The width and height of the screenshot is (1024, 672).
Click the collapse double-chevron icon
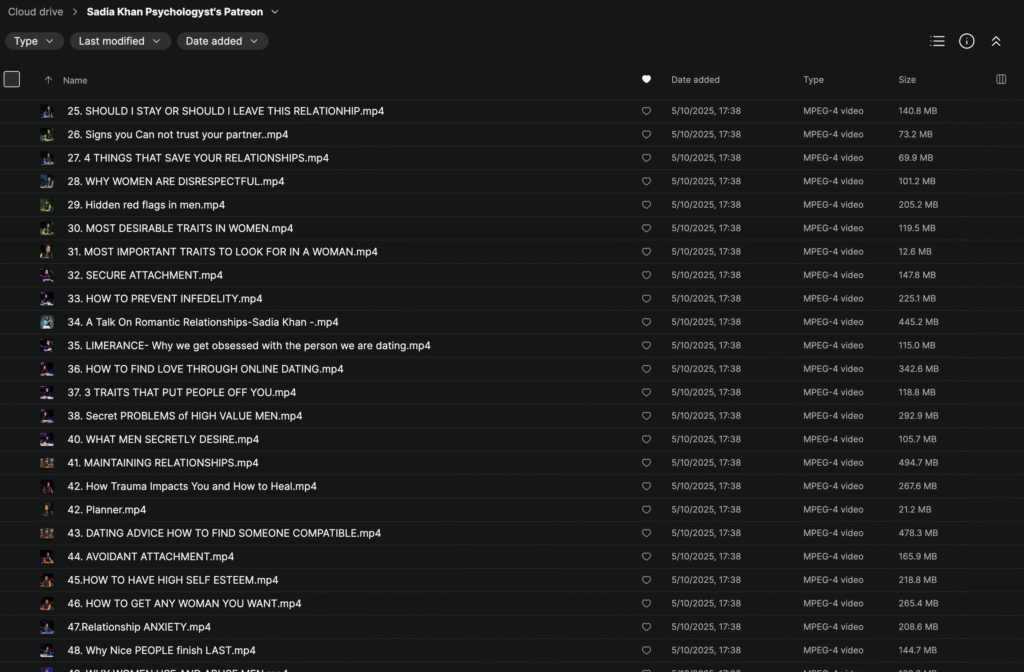point(996,41)
